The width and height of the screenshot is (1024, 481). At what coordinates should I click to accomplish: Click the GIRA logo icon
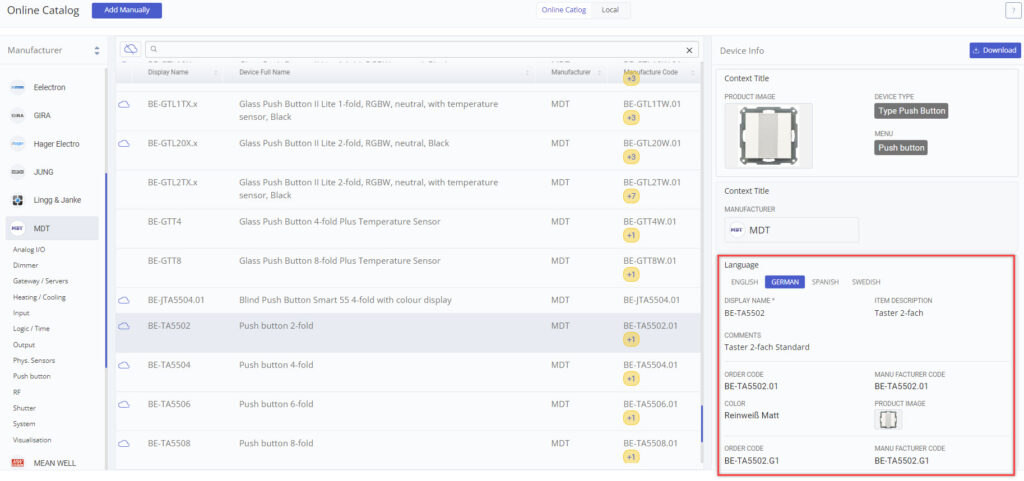coord(18,116)
